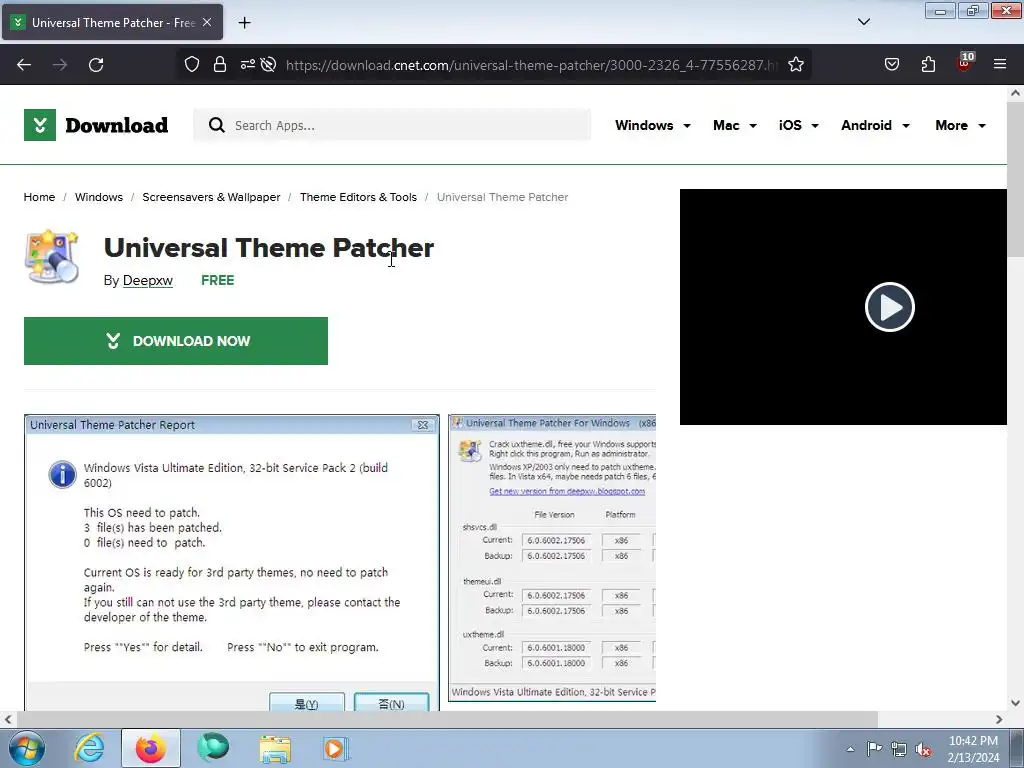Play the video in the black player

tap(889, 307)
